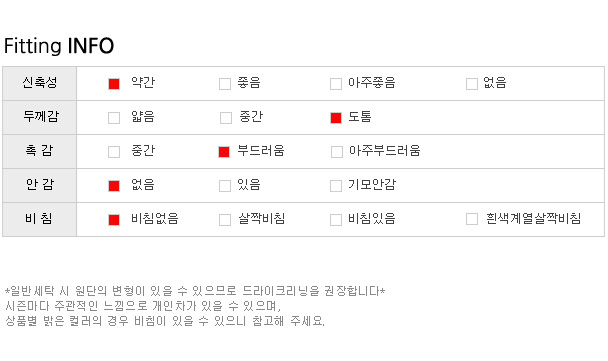Tick the 기모안감 checkbox
This screenshot has width=608, height=361.
point(336,186)
